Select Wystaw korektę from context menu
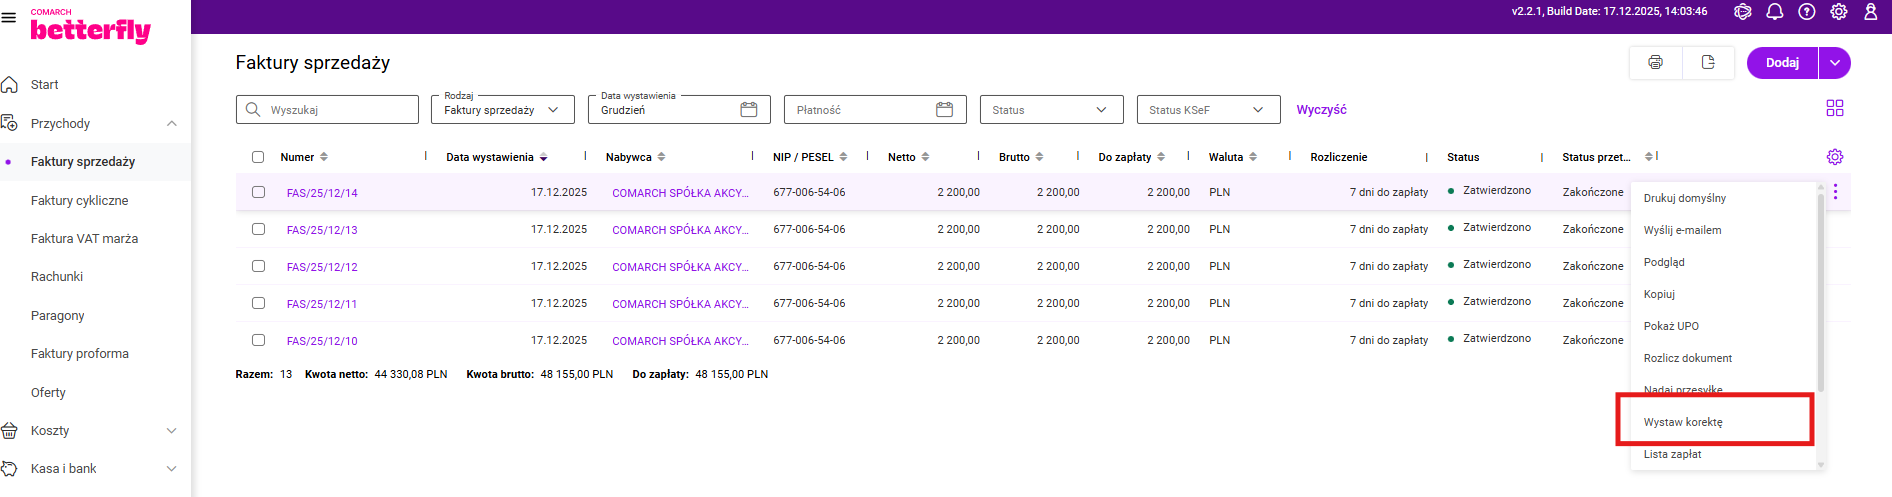 point(1683,422)
